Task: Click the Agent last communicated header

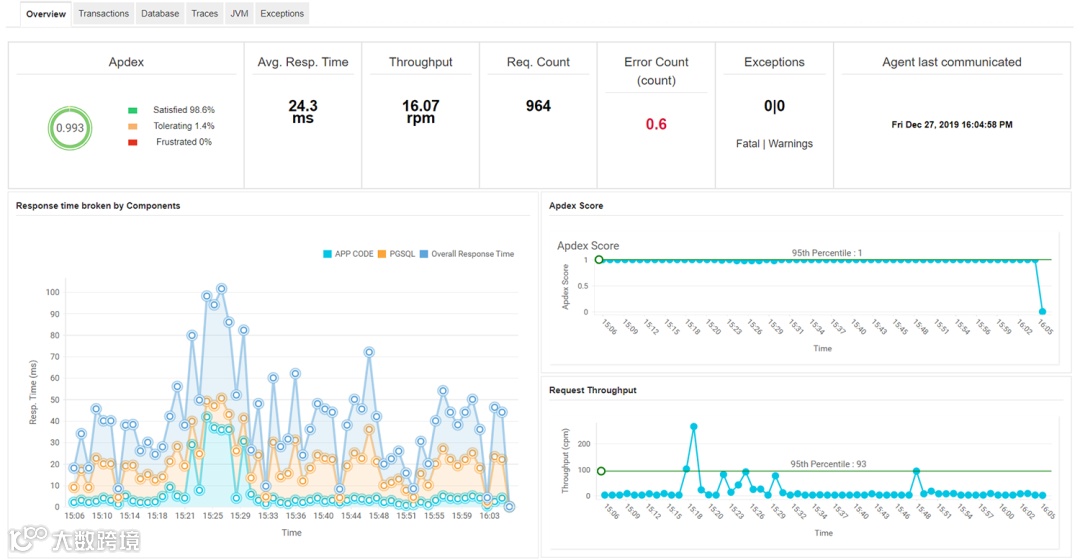Action: (x=952, y=62)
